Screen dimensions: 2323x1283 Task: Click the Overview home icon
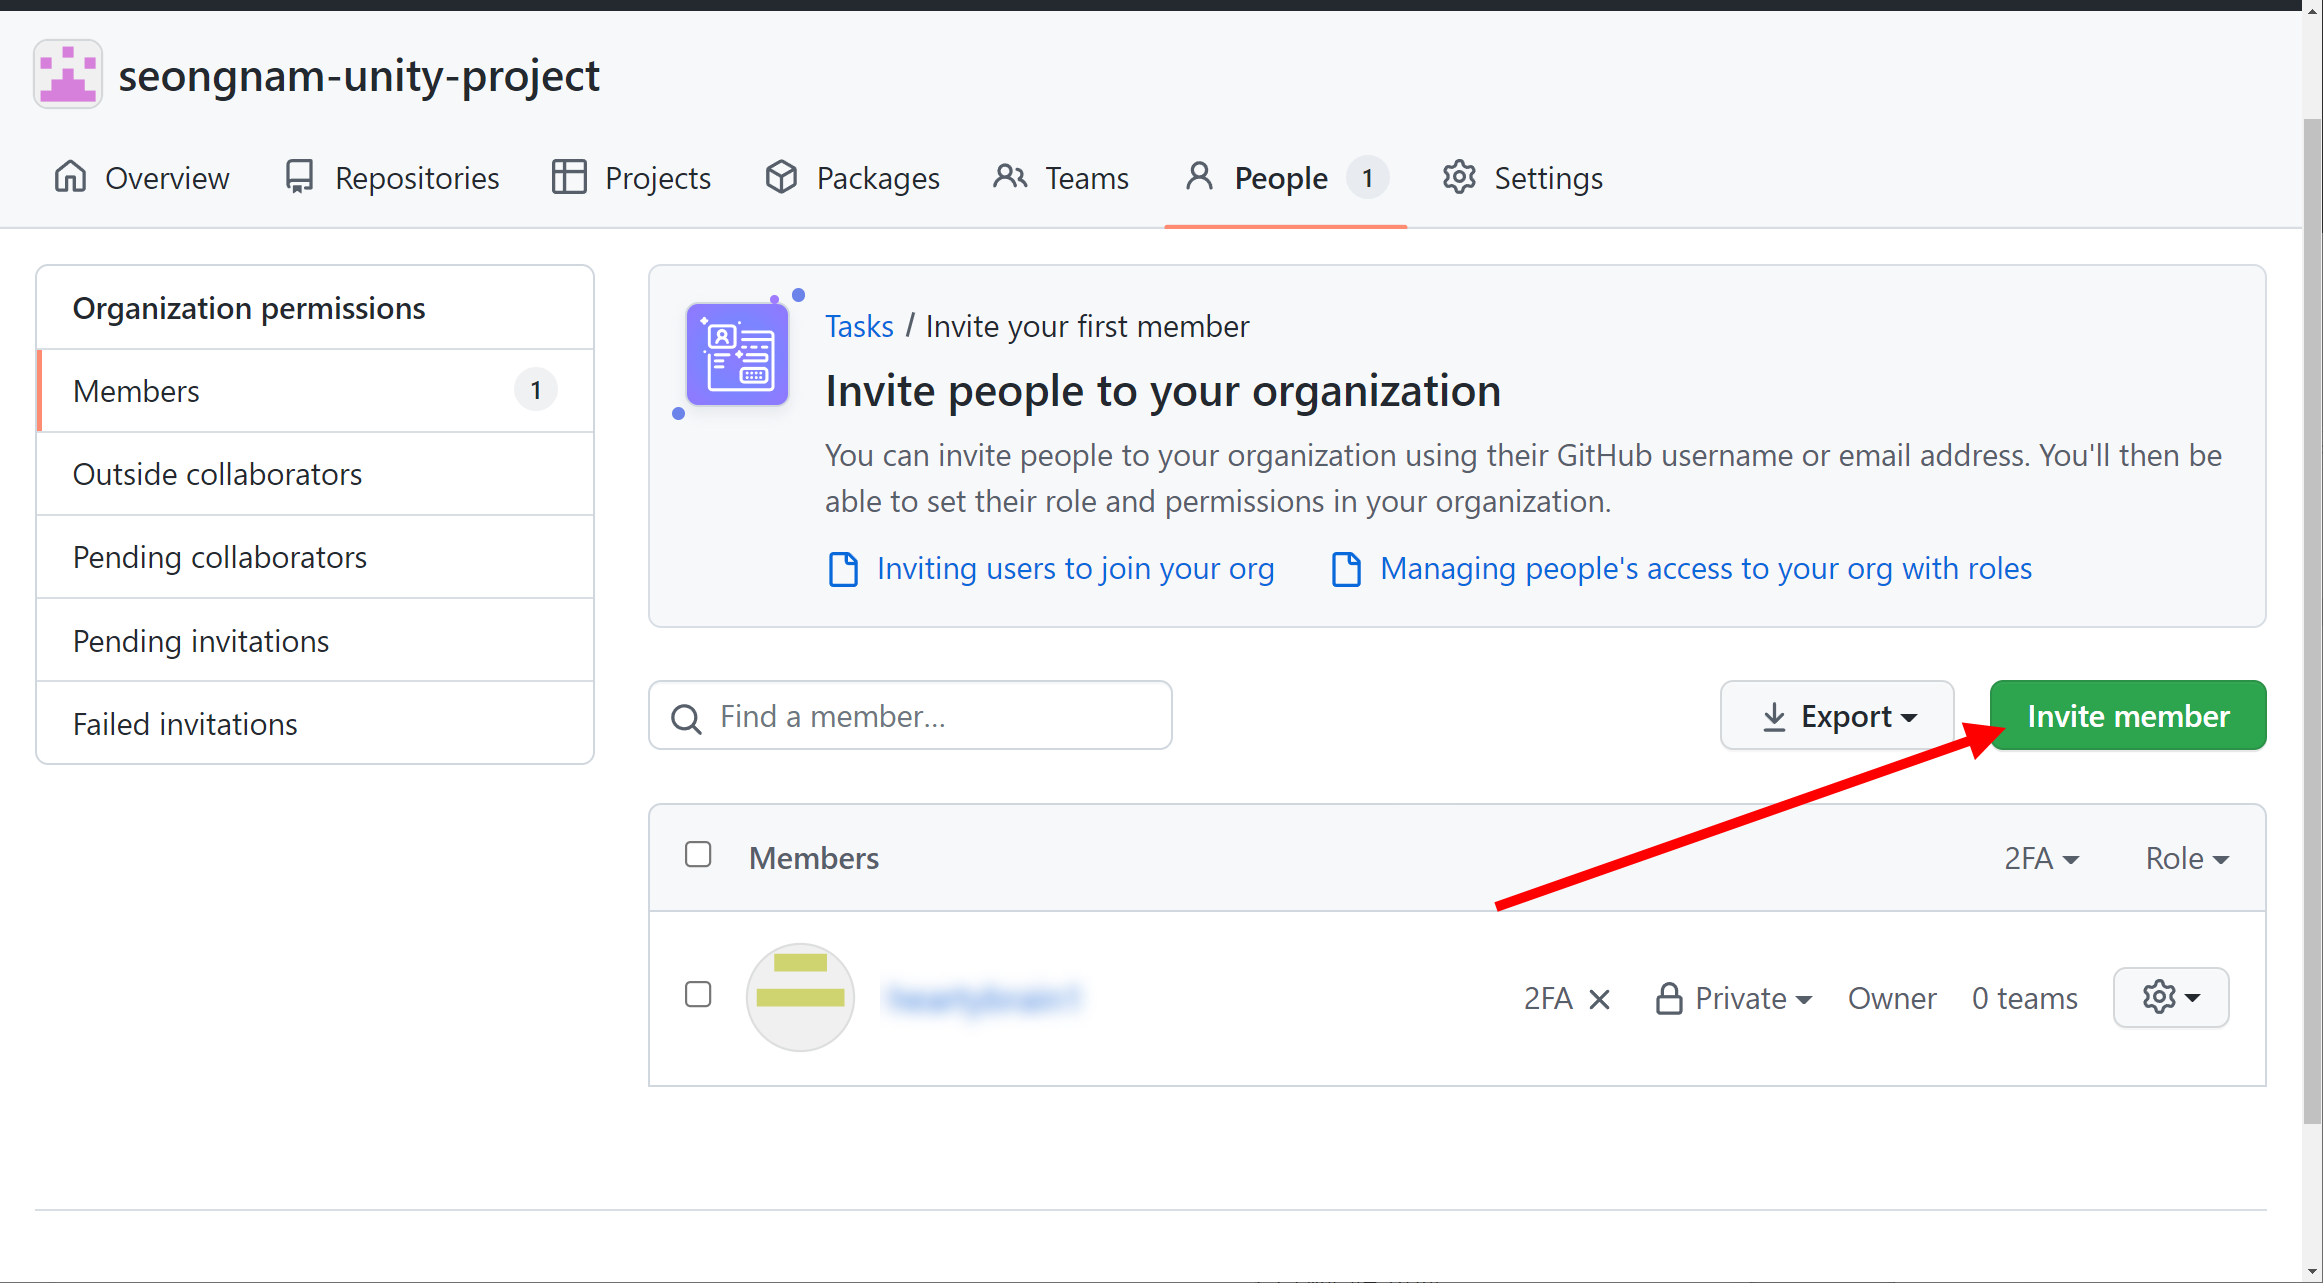click(70, 177)
